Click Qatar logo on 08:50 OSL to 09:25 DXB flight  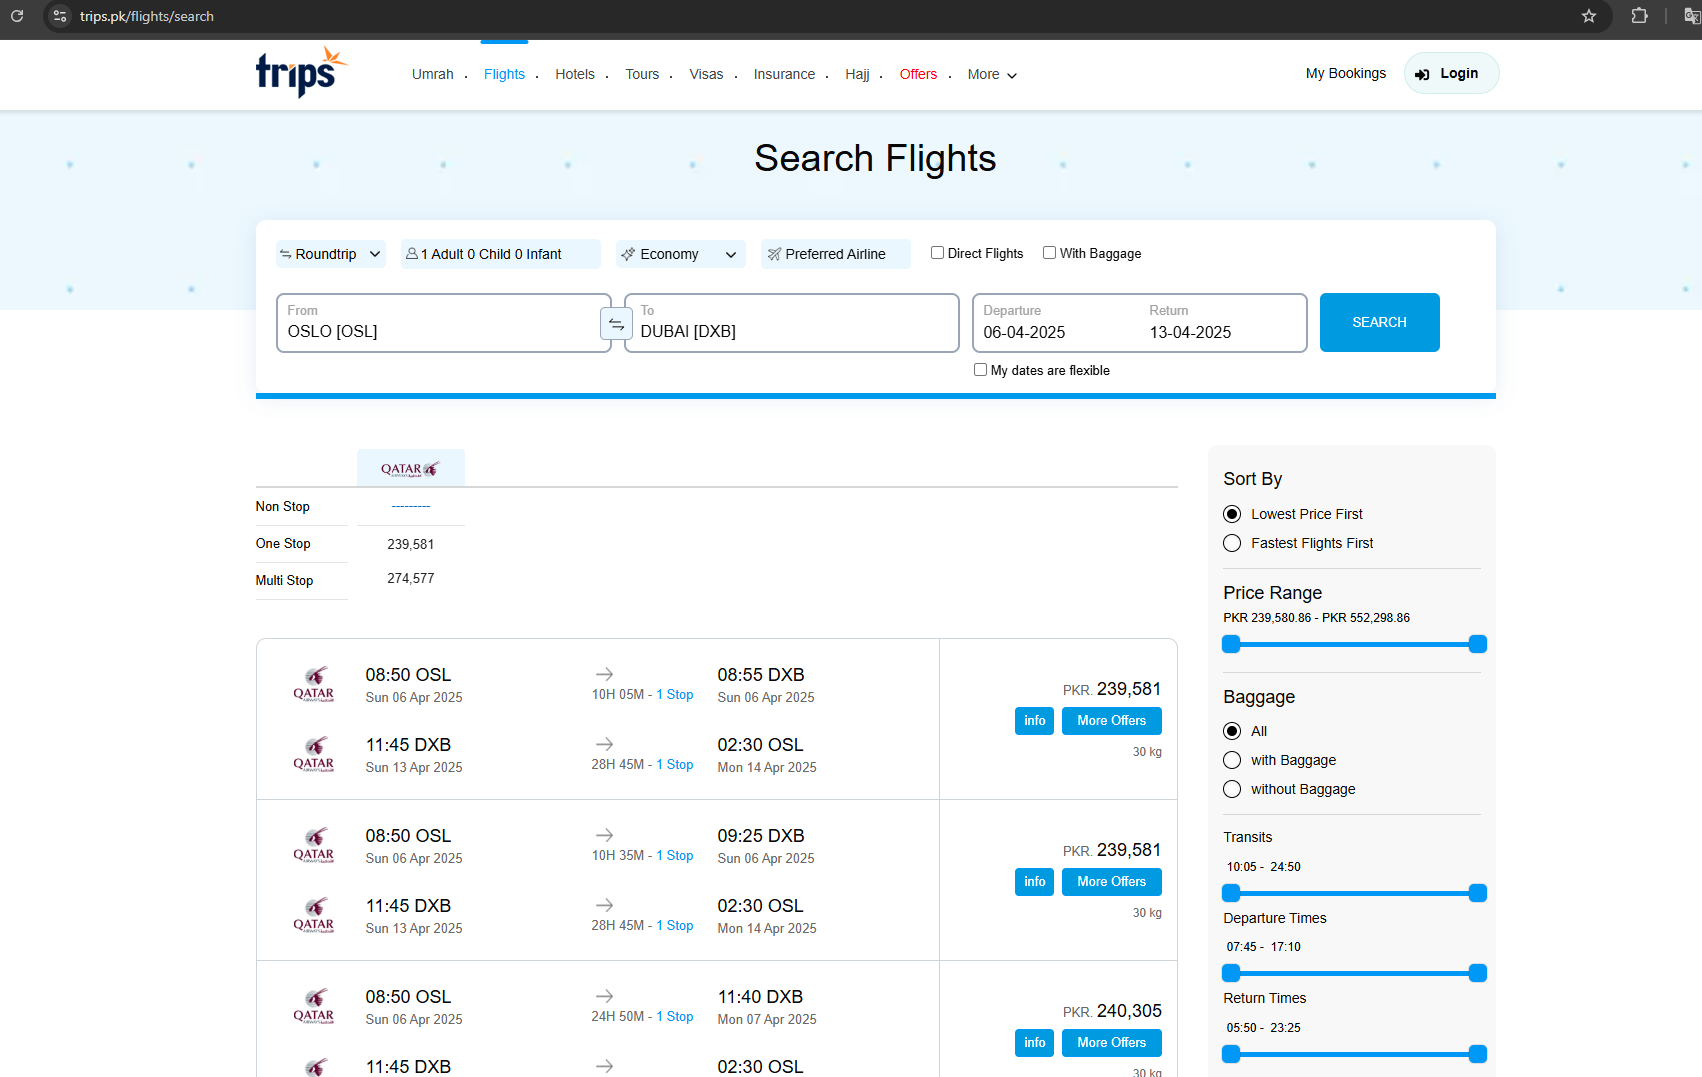314,845
